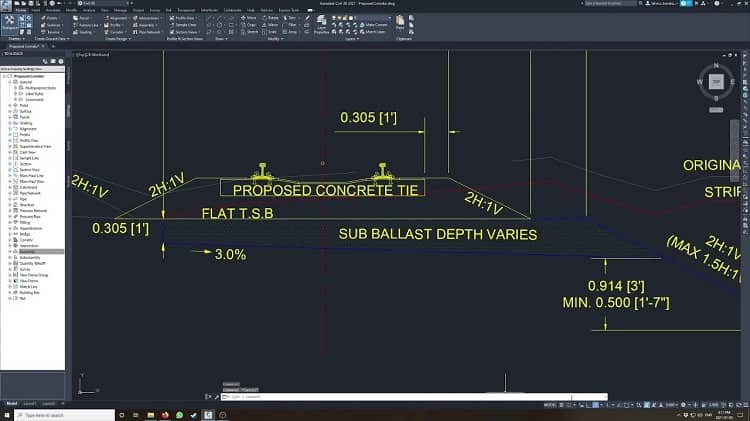Open File Explorer from the taskbar
Viewport: 750px width, 421px height.
coord(151,415)
